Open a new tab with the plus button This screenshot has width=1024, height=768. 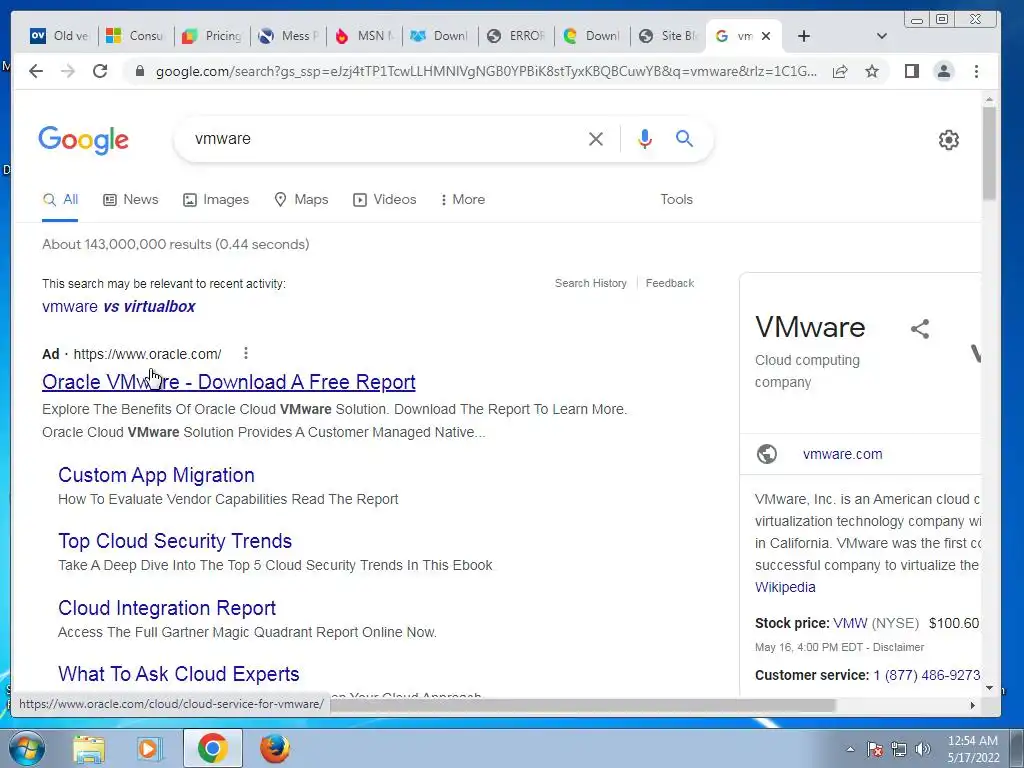pos(804,37)
